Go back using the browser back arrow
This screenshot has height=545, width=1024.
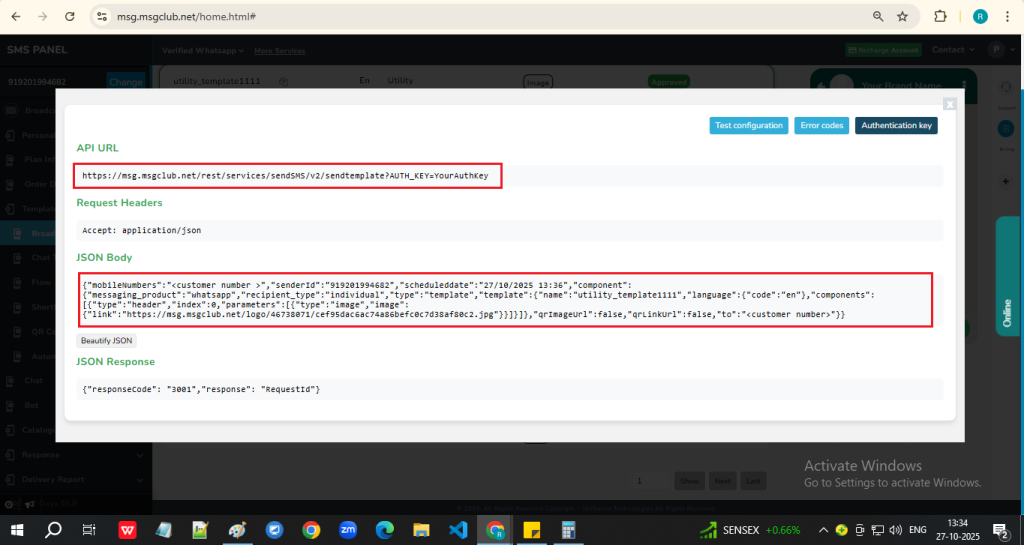pyautogui.click(x=16, y=17)
